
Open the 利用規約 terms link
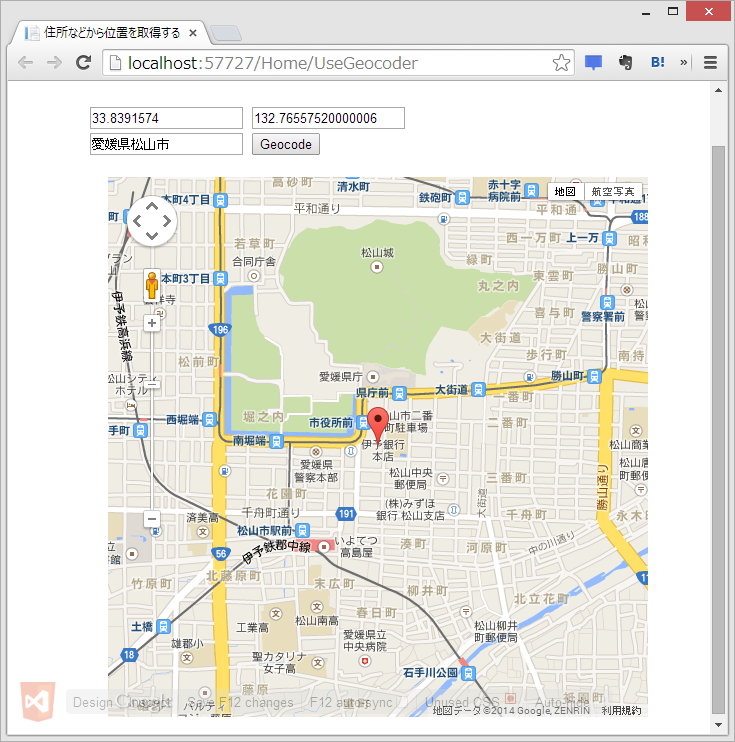(621, 710)
